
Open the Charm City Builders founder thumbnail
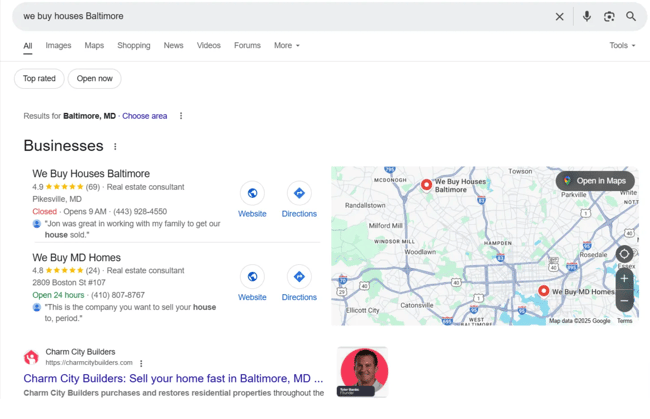(362, 372)
